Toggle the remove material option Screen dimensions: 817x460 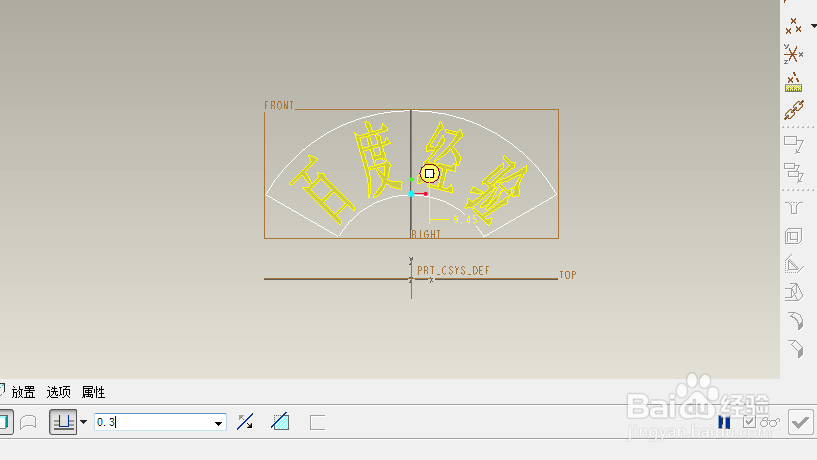tap(280, 421)
